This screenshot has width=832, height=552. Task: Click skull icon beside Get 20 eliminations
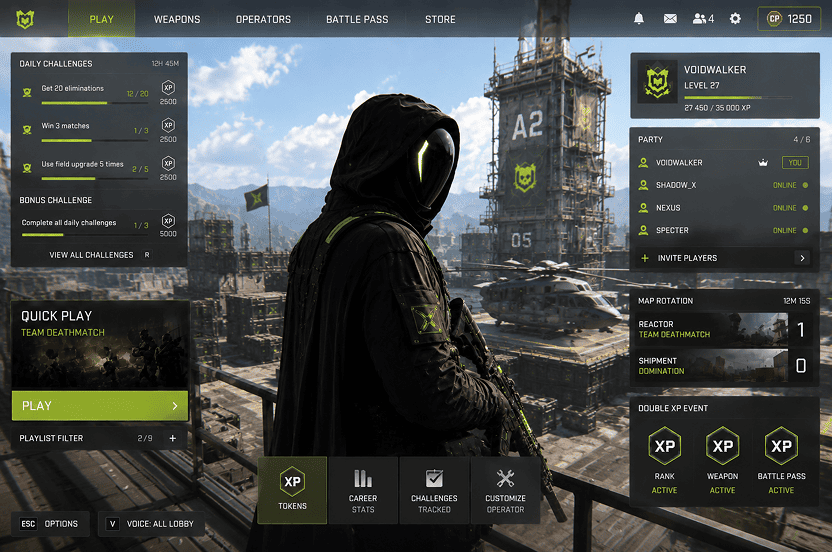27,93
